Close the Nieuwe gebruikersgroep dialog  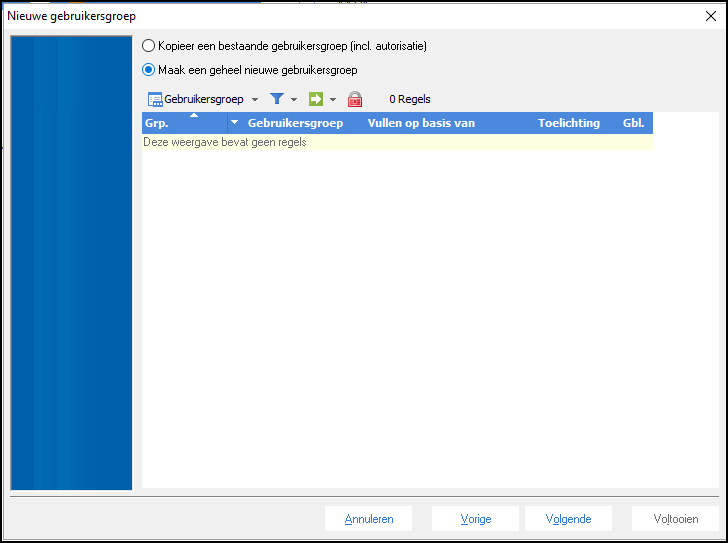point(710,16)
